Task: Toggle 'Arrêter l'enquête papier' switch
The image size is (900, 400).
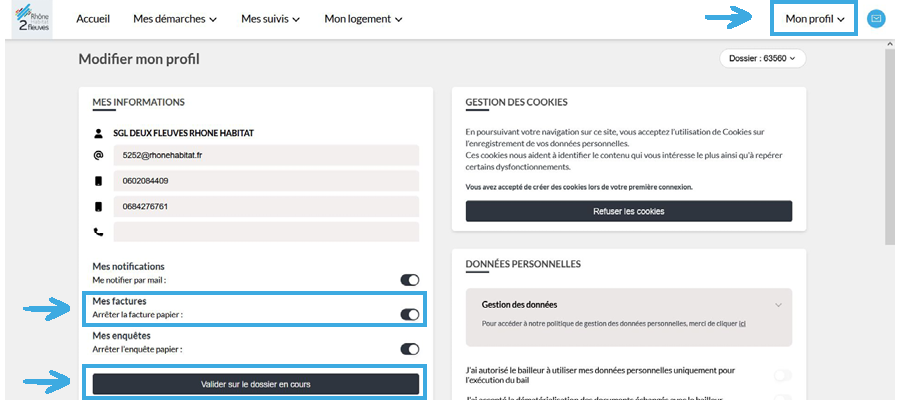Action: 409,349
